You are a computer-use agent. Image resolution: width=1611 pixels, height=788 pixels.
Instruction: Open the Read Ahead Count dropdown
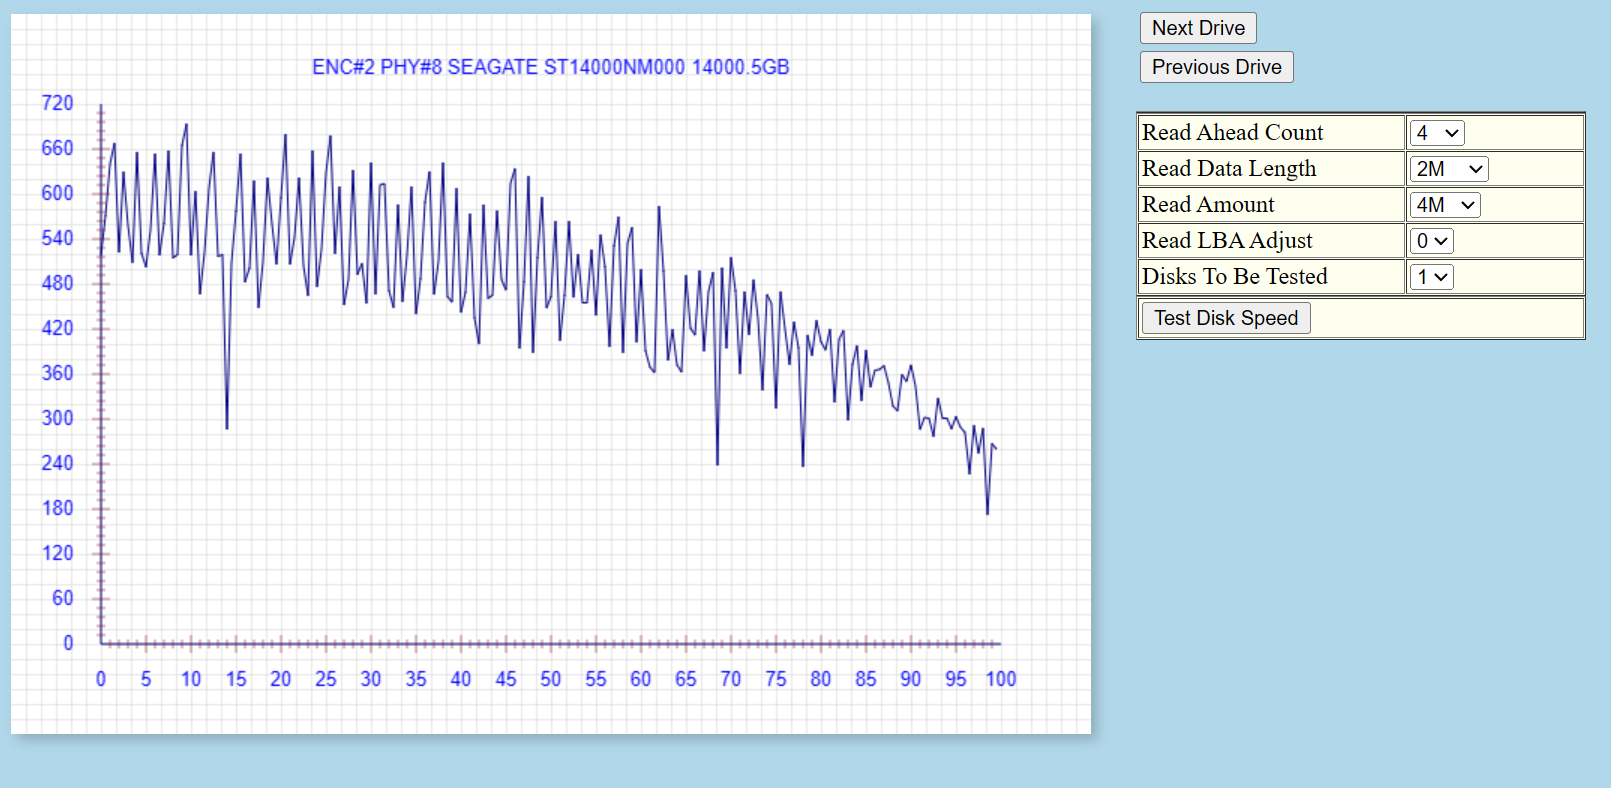(1437, 133)
